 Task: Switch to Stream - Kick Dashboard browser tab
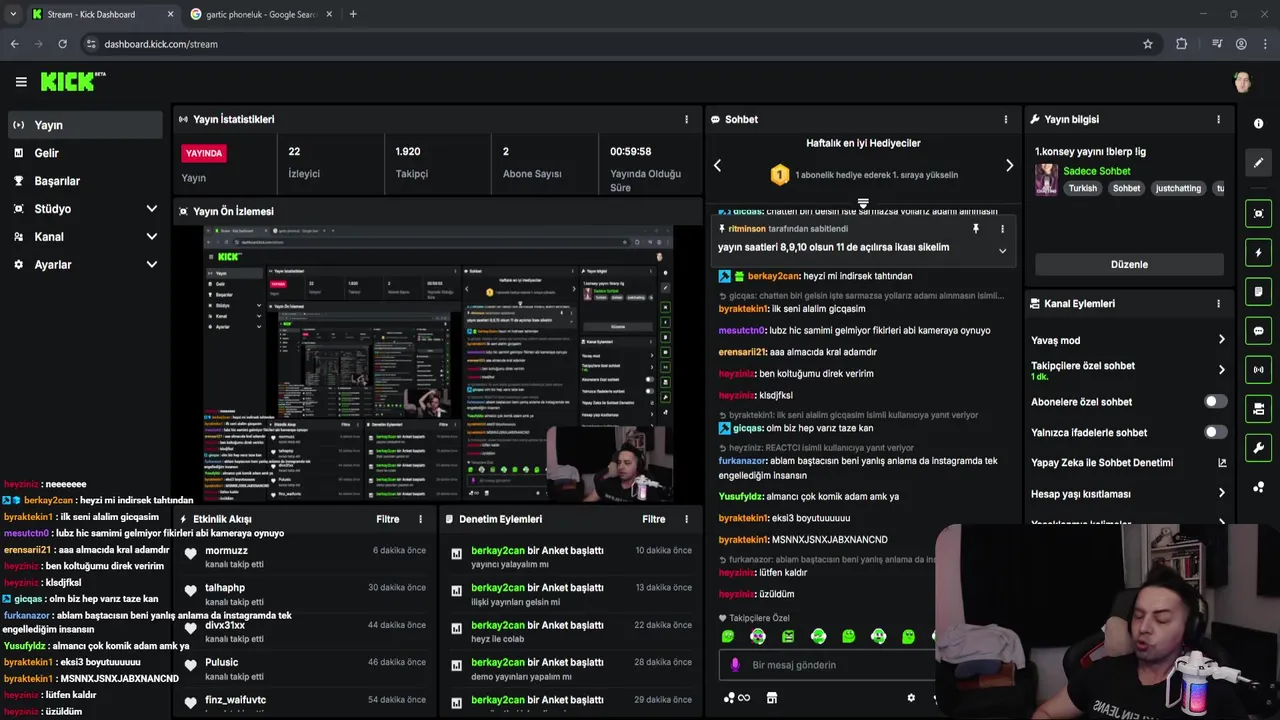(x=102, y=14)
